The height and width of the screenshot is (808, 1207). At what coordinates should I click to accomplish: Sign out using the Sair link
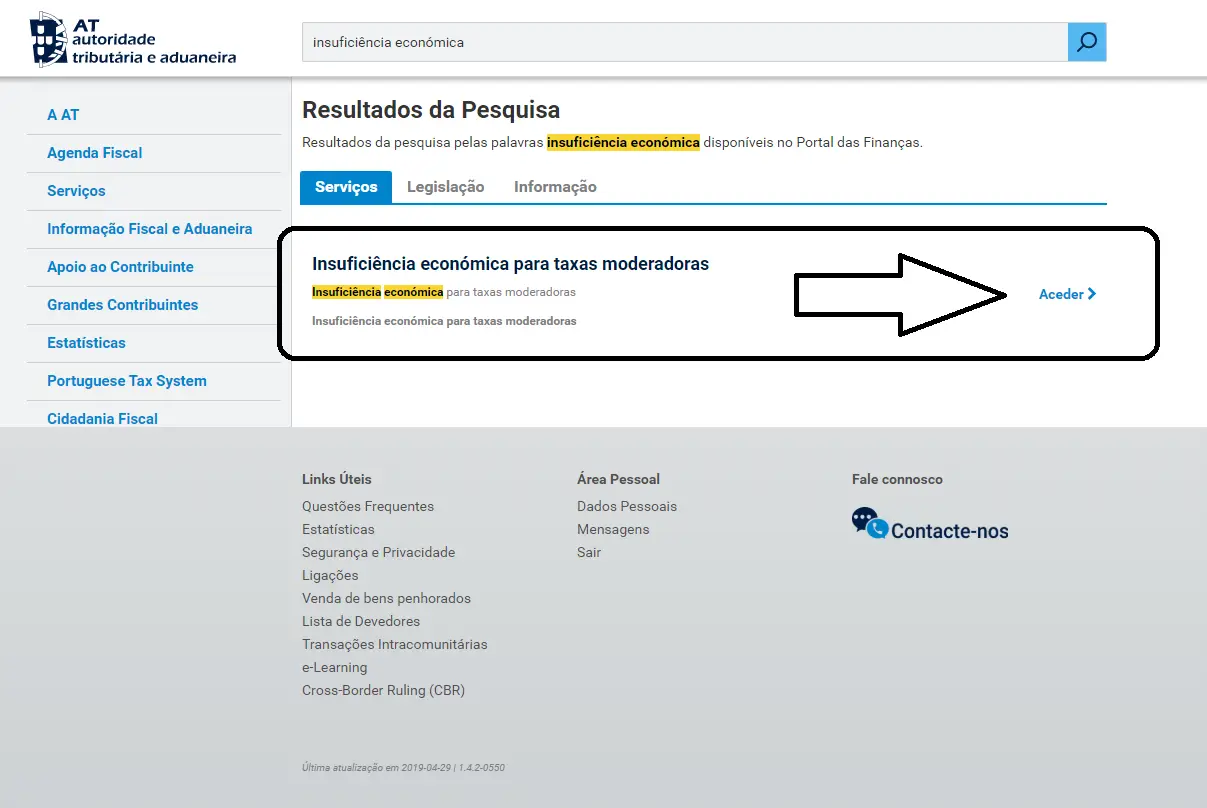(x=589, y=552)
